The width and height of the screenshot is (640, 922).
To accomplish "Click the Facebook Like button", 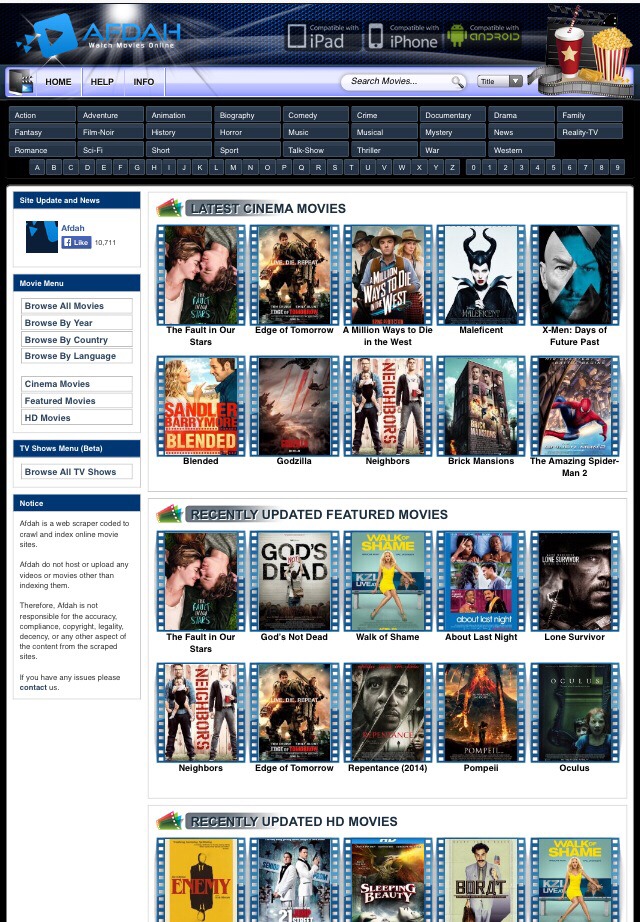I will (x=76, y=242).
